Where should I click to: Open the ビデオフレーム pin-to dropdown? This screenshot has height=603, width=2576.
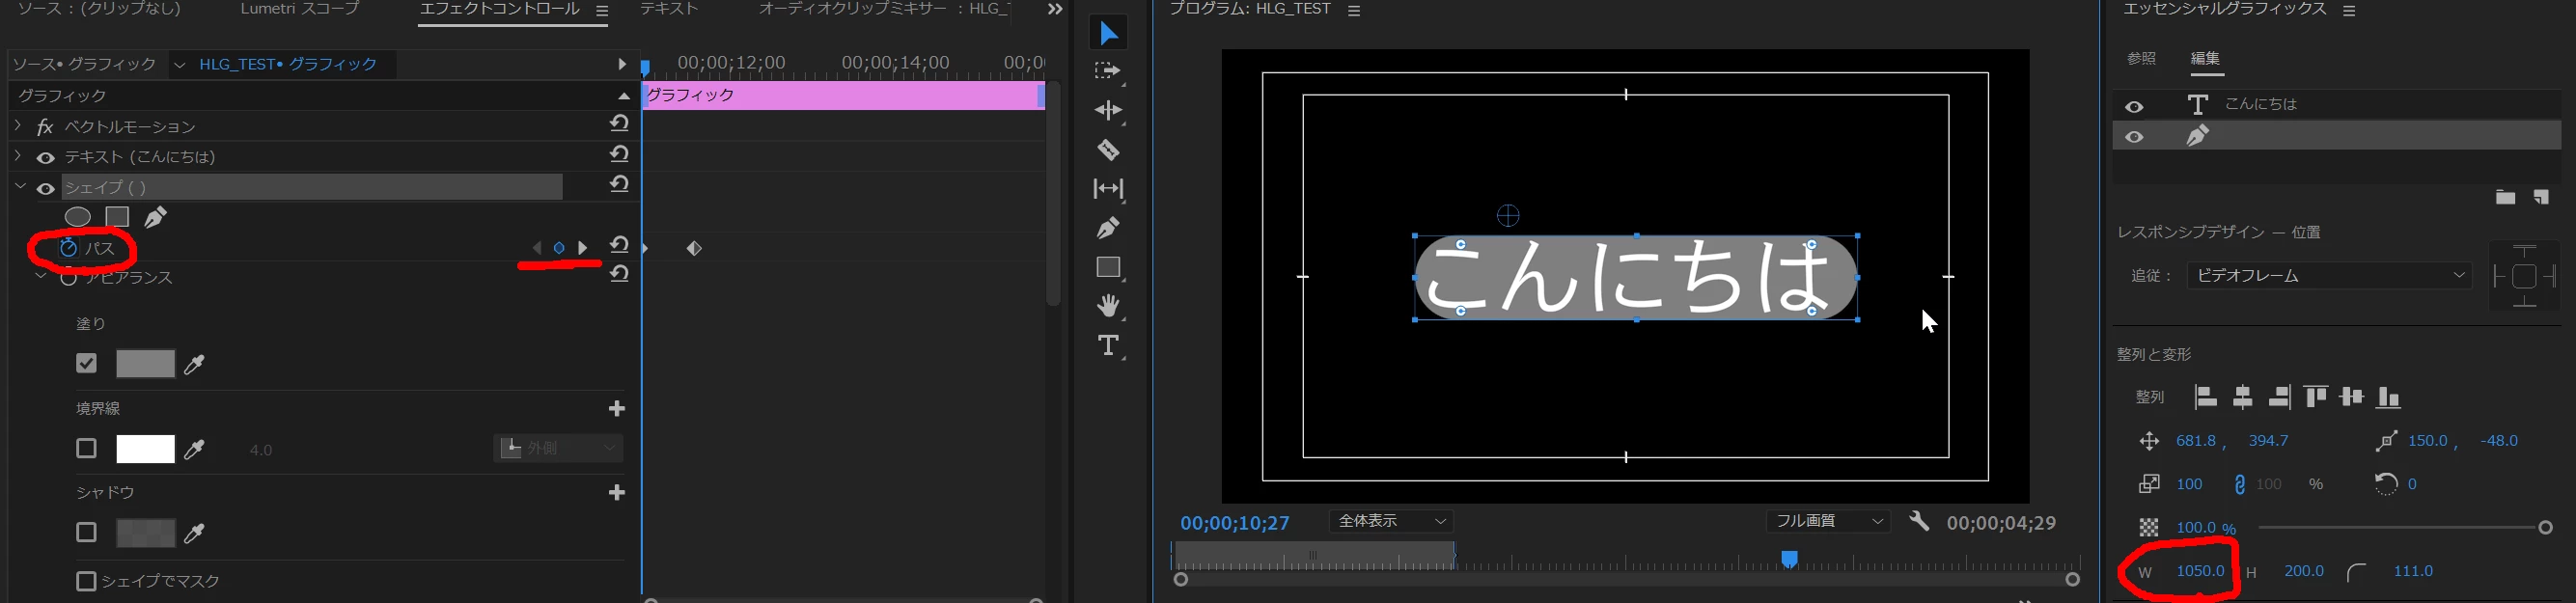click(x=2329, y=275)
